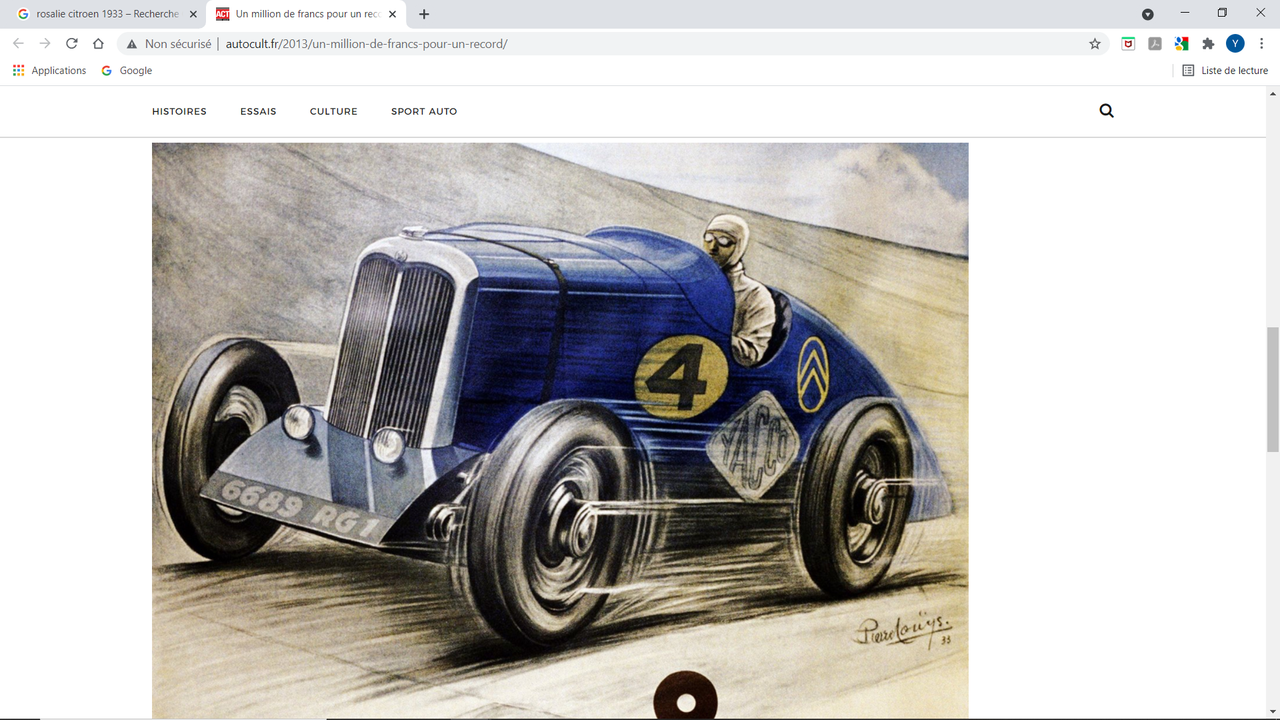Open the HISTOIRES menu item
The height and width of the screenshot is (720, 1280).
pos(179,111)
